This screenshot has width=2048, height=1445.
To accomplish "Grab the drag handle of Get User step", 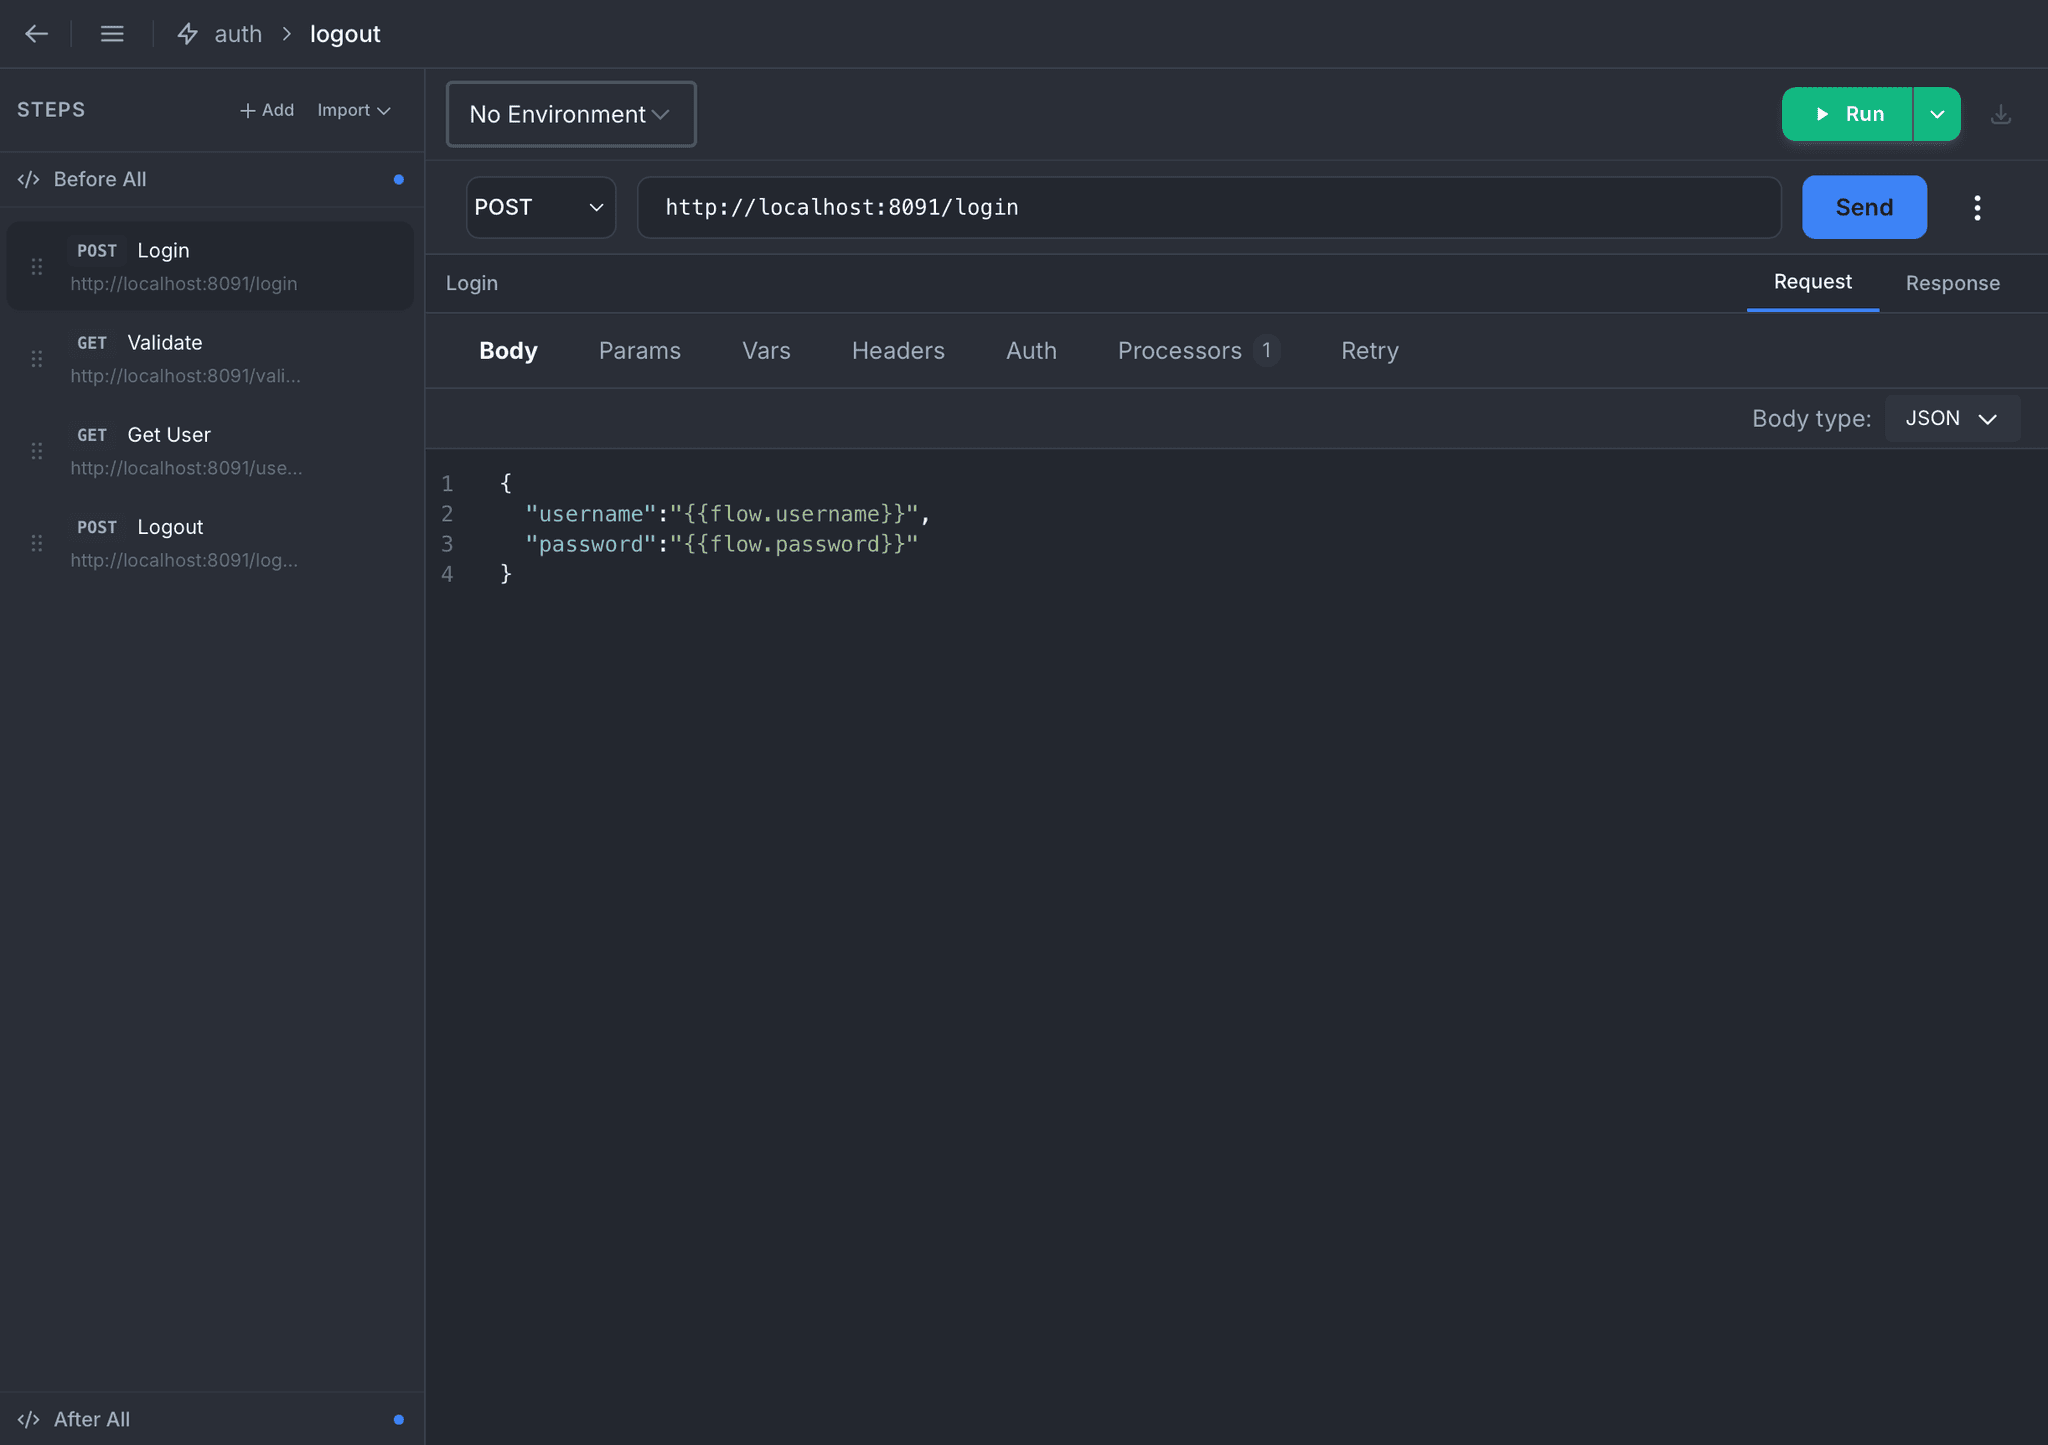I will point(37,451).
